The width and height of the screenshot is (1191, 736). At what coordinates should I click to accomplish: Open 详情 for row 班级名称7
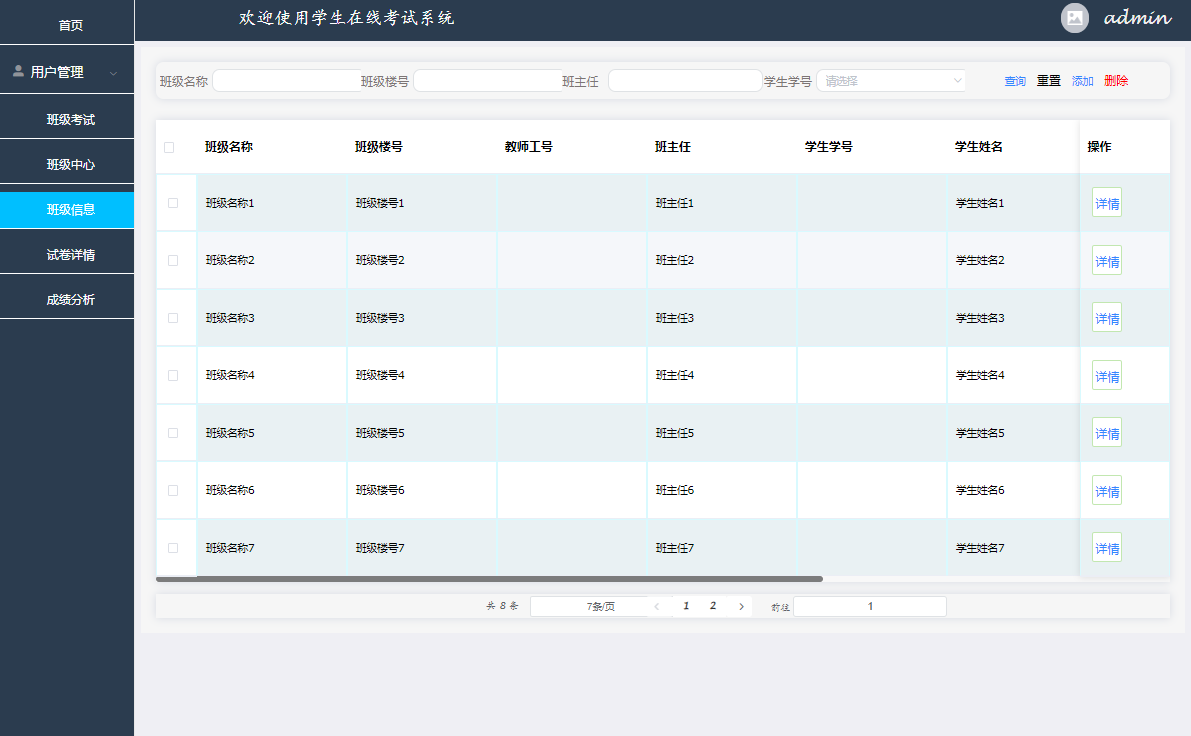tap(1107, 548)
